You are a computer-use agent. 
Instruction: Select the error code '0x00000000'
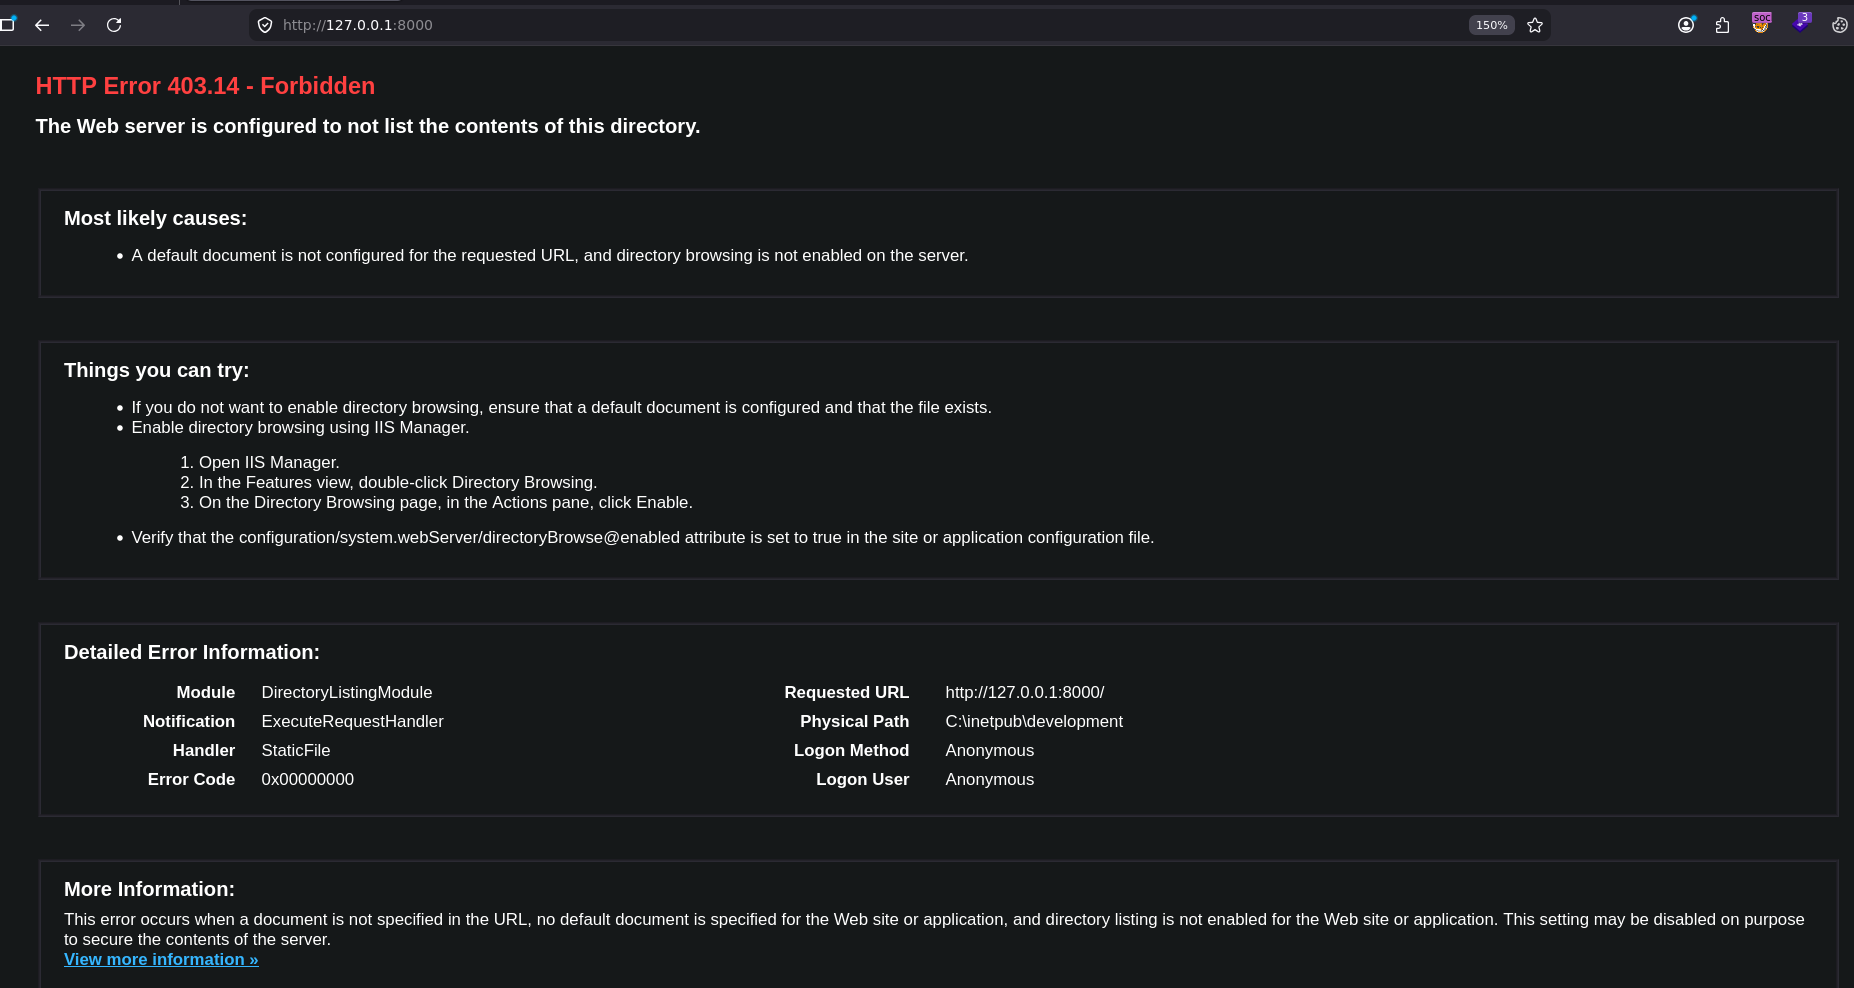click(308, 779)
